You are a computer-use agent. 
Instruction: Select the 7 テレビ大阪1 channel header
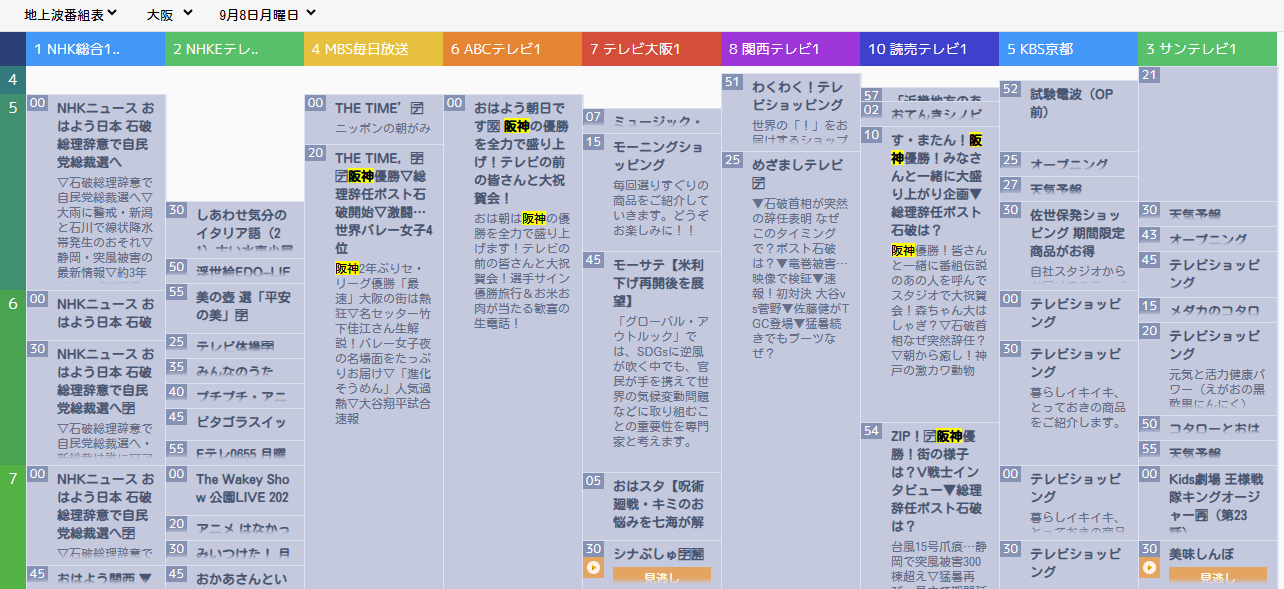click(x=652, y=48)
